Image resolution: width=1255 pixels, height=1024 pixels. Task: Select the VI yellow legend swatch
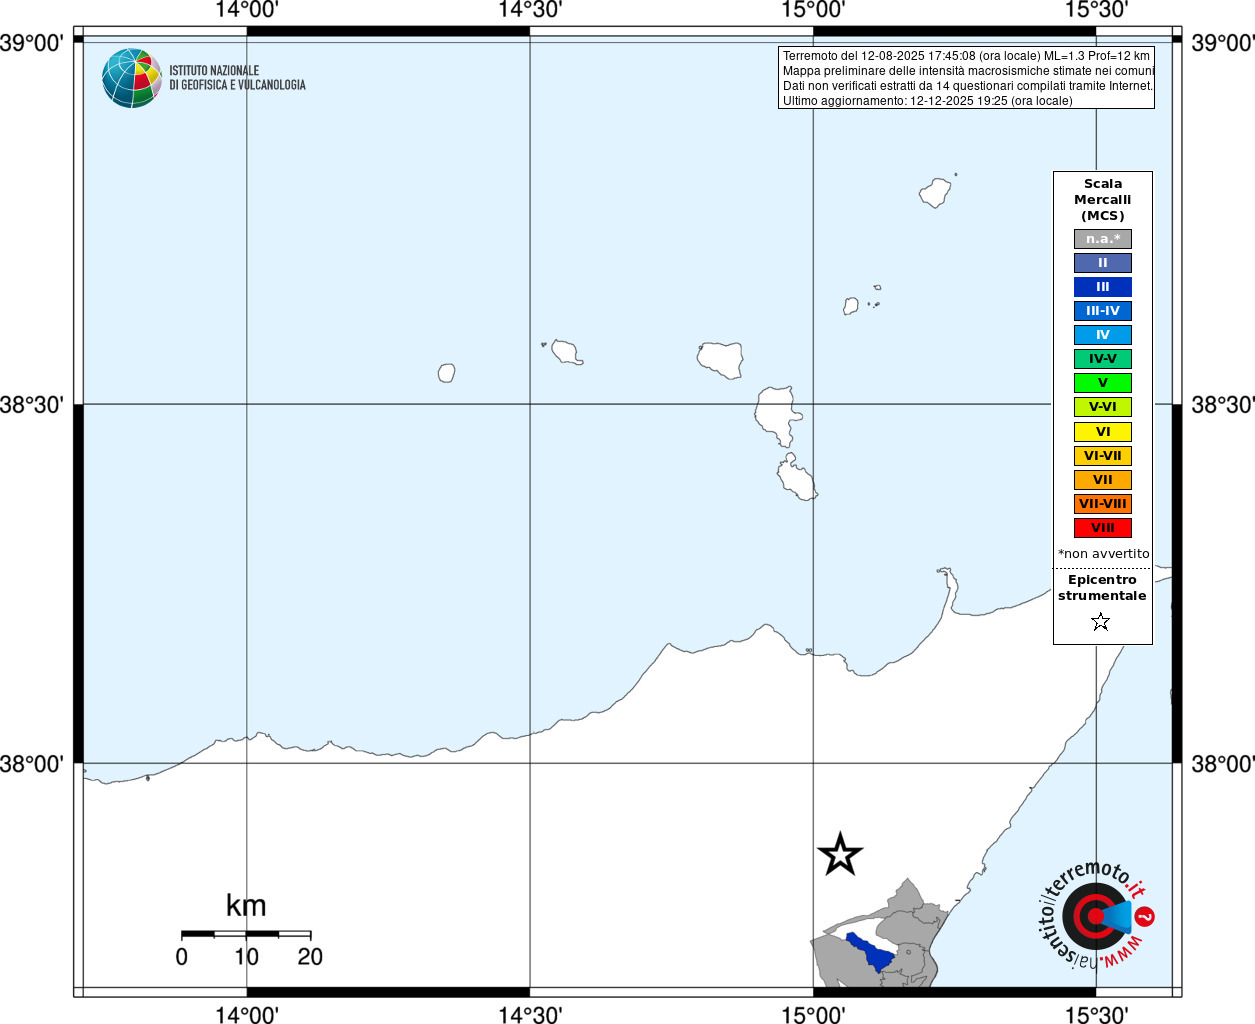tap(1103, 432)
